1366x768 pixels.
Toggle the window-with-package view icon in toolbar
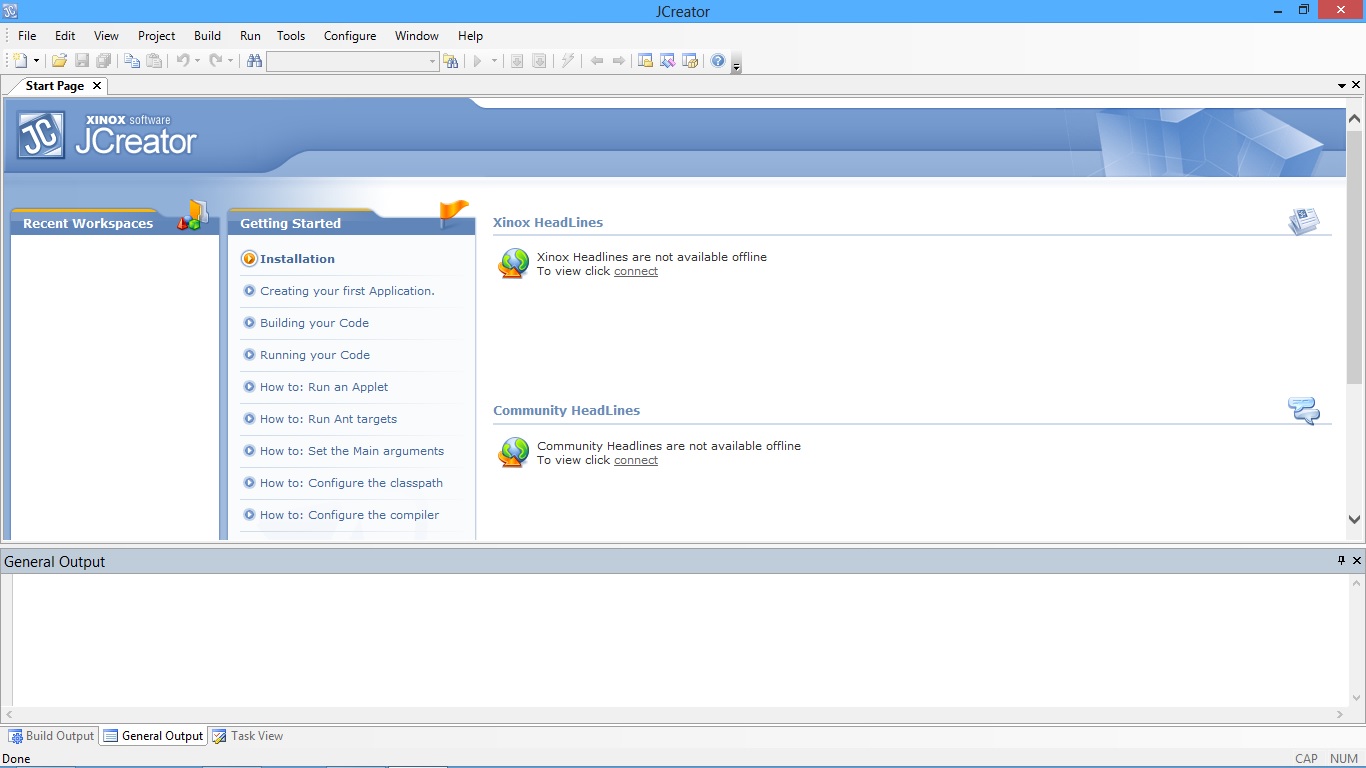(x=689, y=61)
